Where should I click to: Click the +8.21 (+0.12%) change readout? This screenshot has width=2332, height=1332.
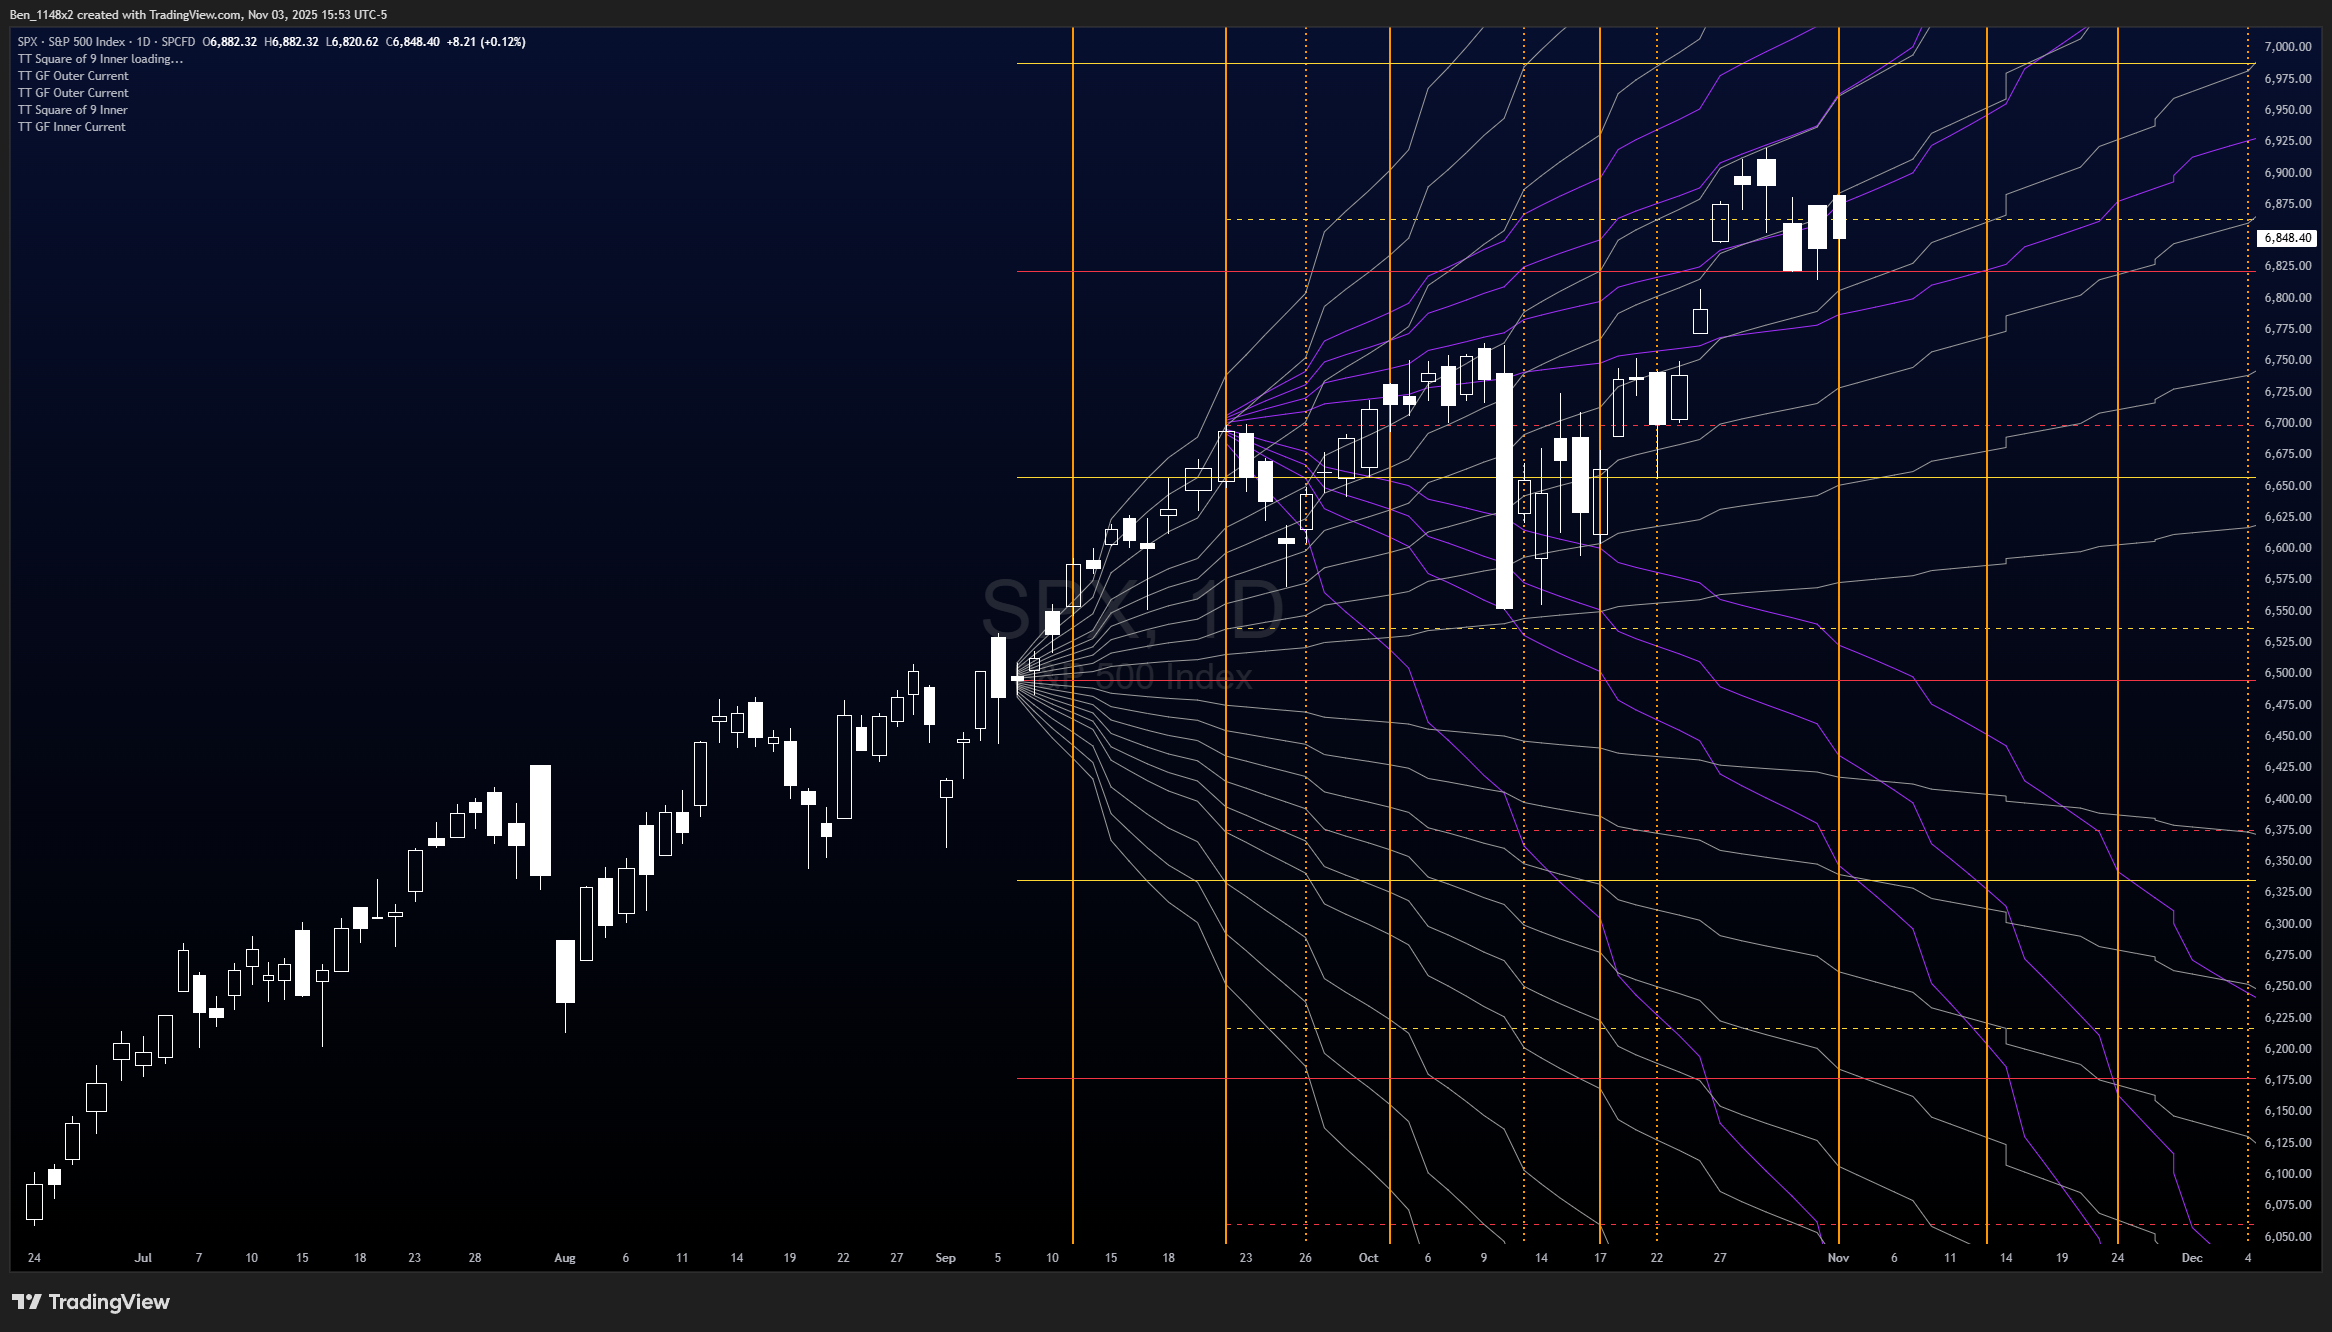(486, 42)
